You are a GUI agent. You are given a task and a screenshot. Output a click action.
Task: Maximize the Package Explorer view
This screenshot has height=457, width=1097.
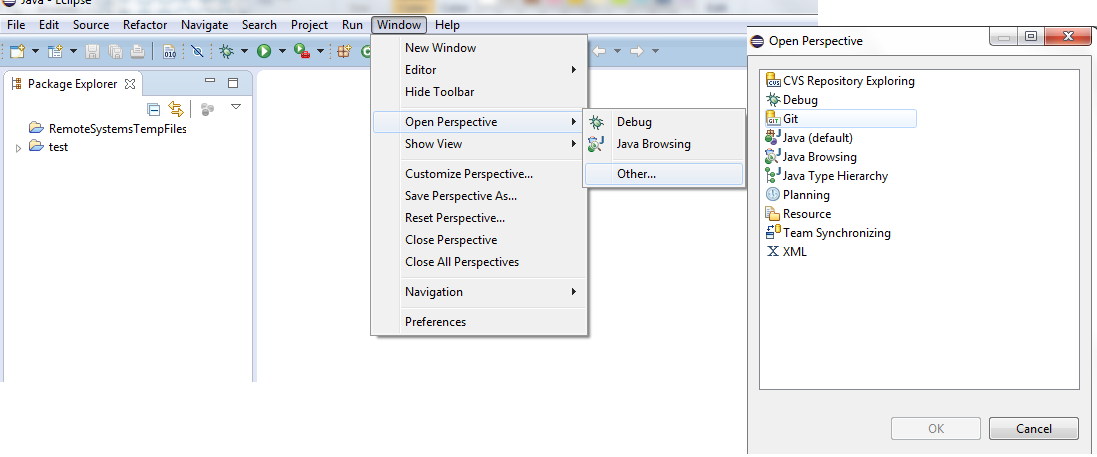(x=233, y=83)
